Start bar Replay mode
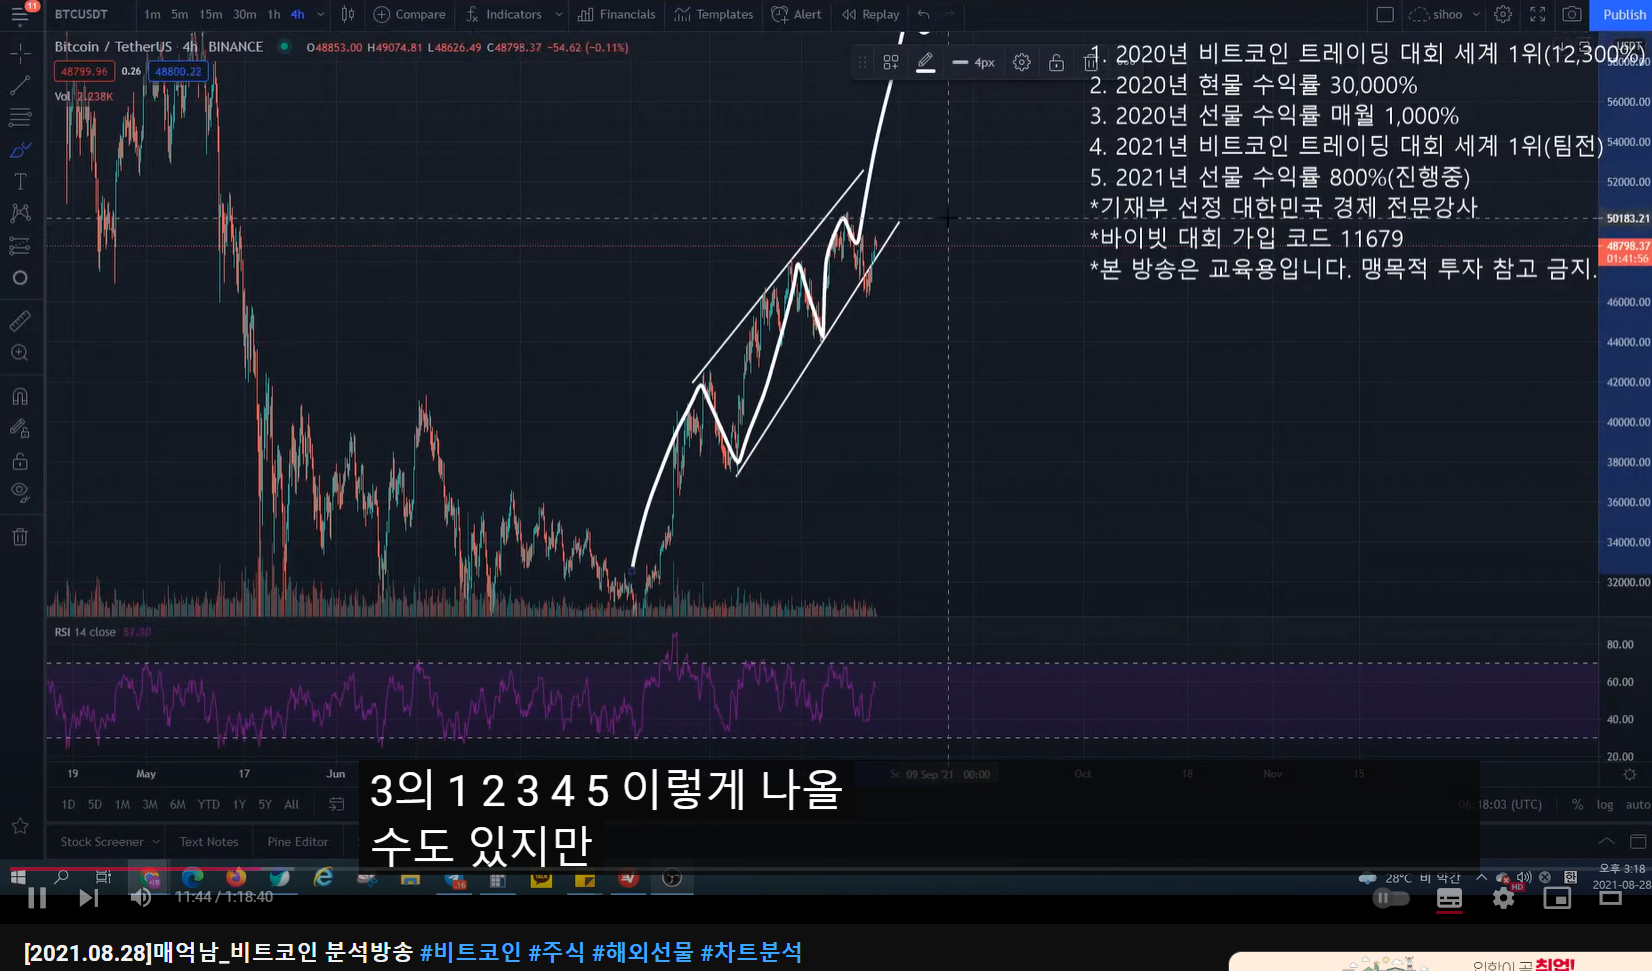The image size is (1652, 971). (x=871, y=14)
